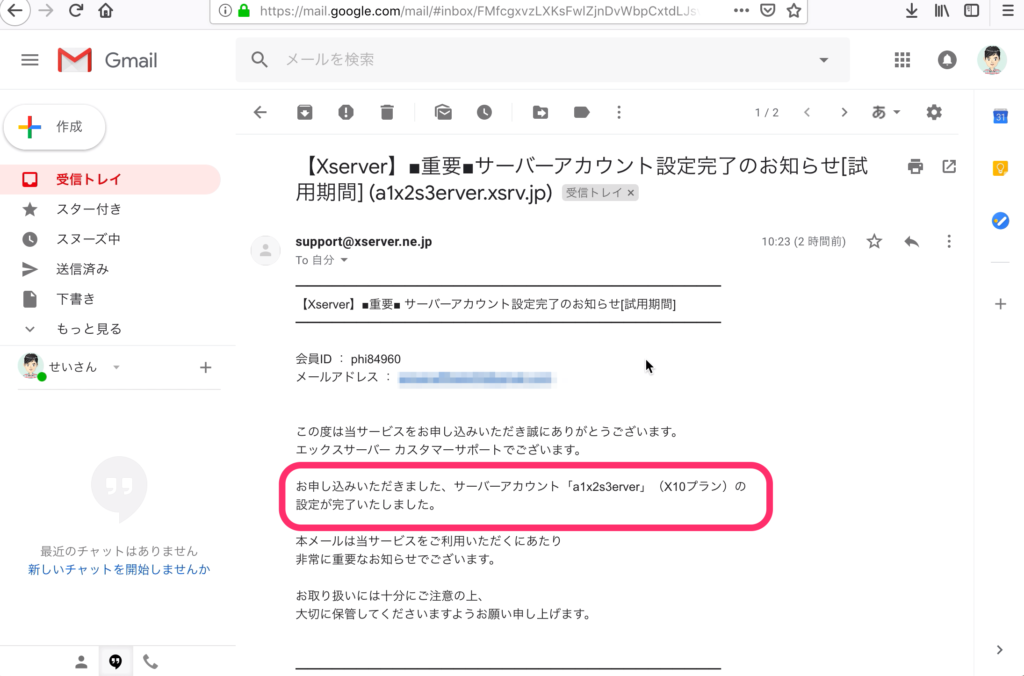Archive the Xserver email
The height and width of the screenshot is (676, 1024).
click(x=305, y=112)
